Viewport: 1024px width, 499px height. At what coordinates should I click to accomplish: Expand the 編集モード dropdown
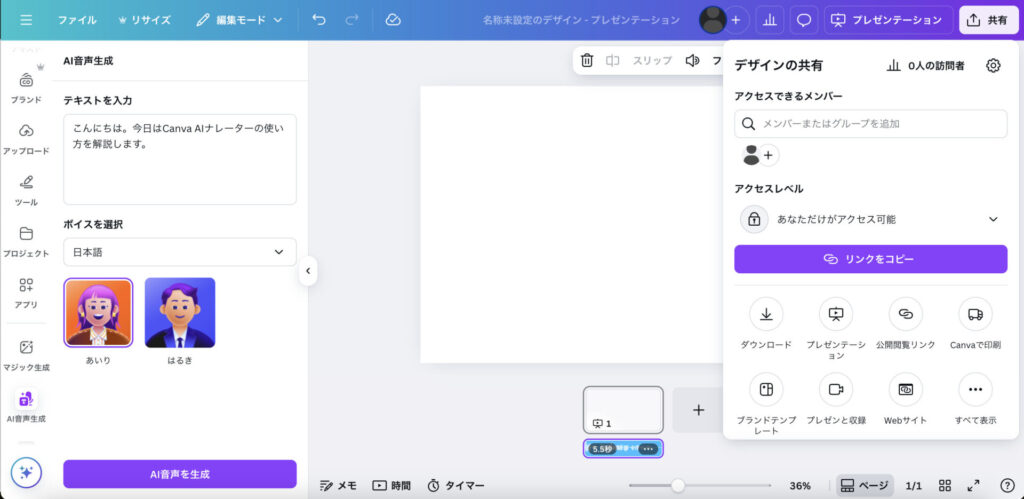point(239,20)
